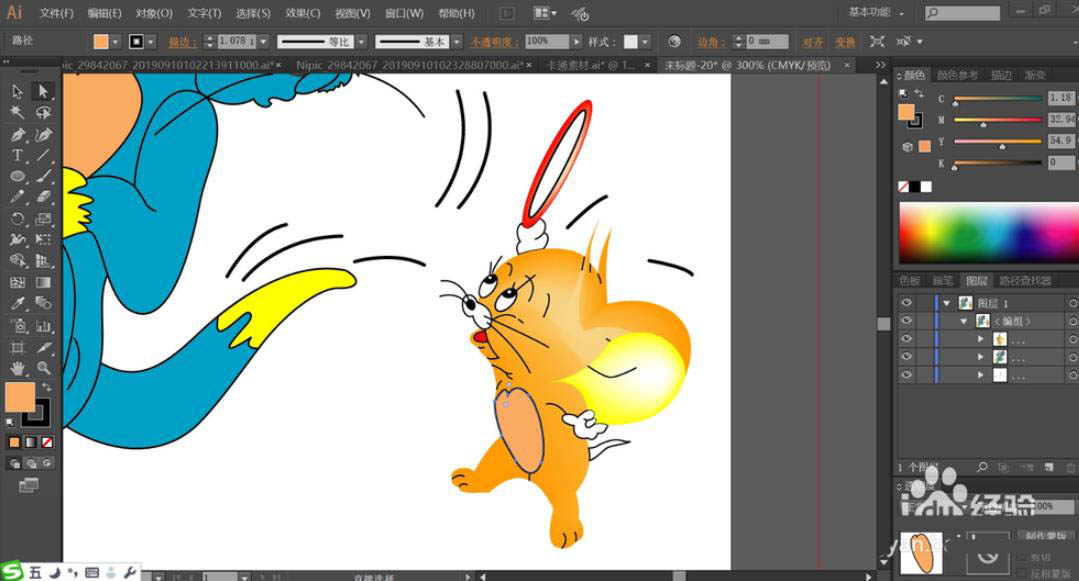
Task: Collapse the <编组> group
Action: [x=963, y=321]
